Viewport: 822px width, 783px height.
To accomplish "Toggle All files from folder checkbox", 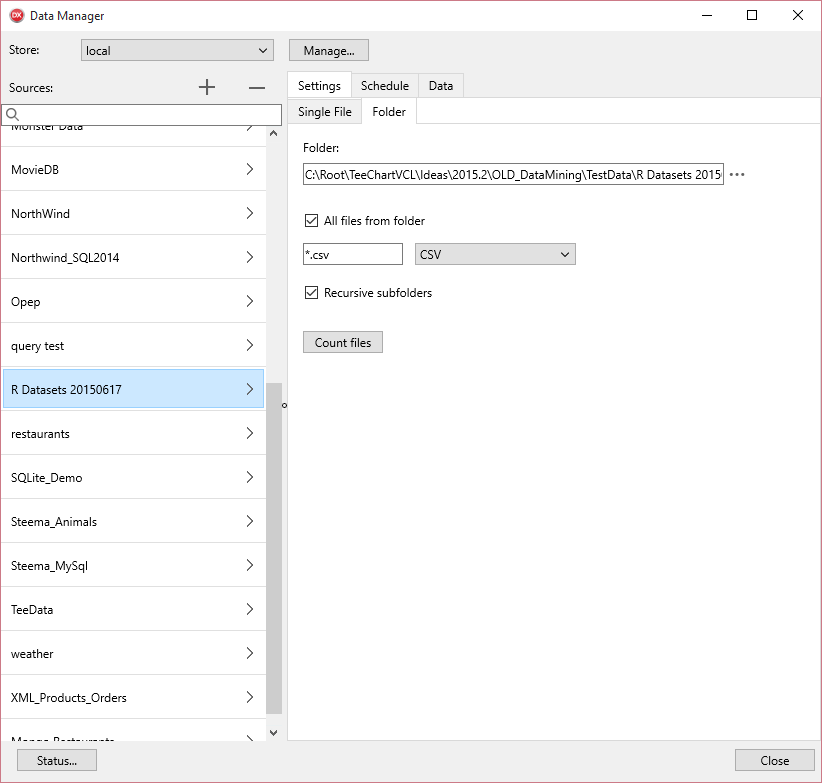I will (311, 221).
